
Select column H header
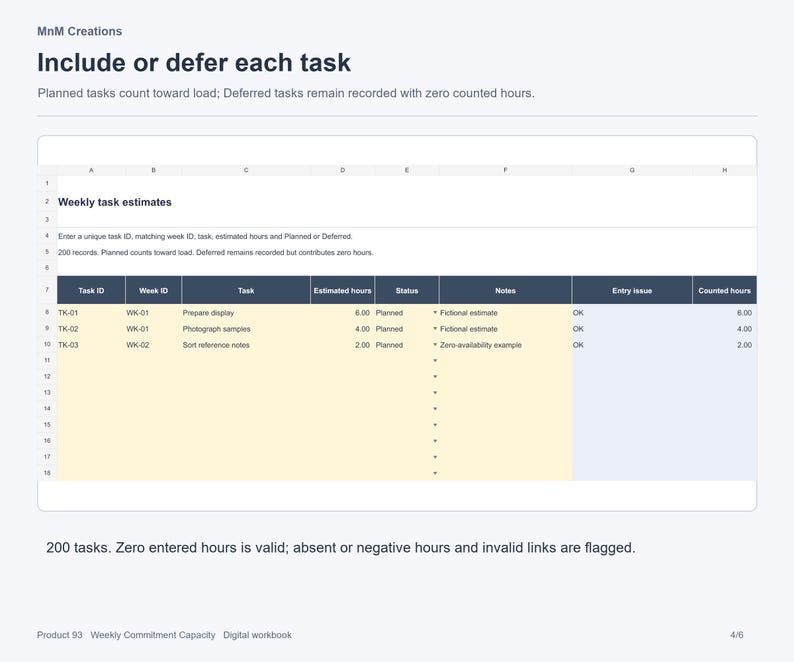(x=725, y=170)
